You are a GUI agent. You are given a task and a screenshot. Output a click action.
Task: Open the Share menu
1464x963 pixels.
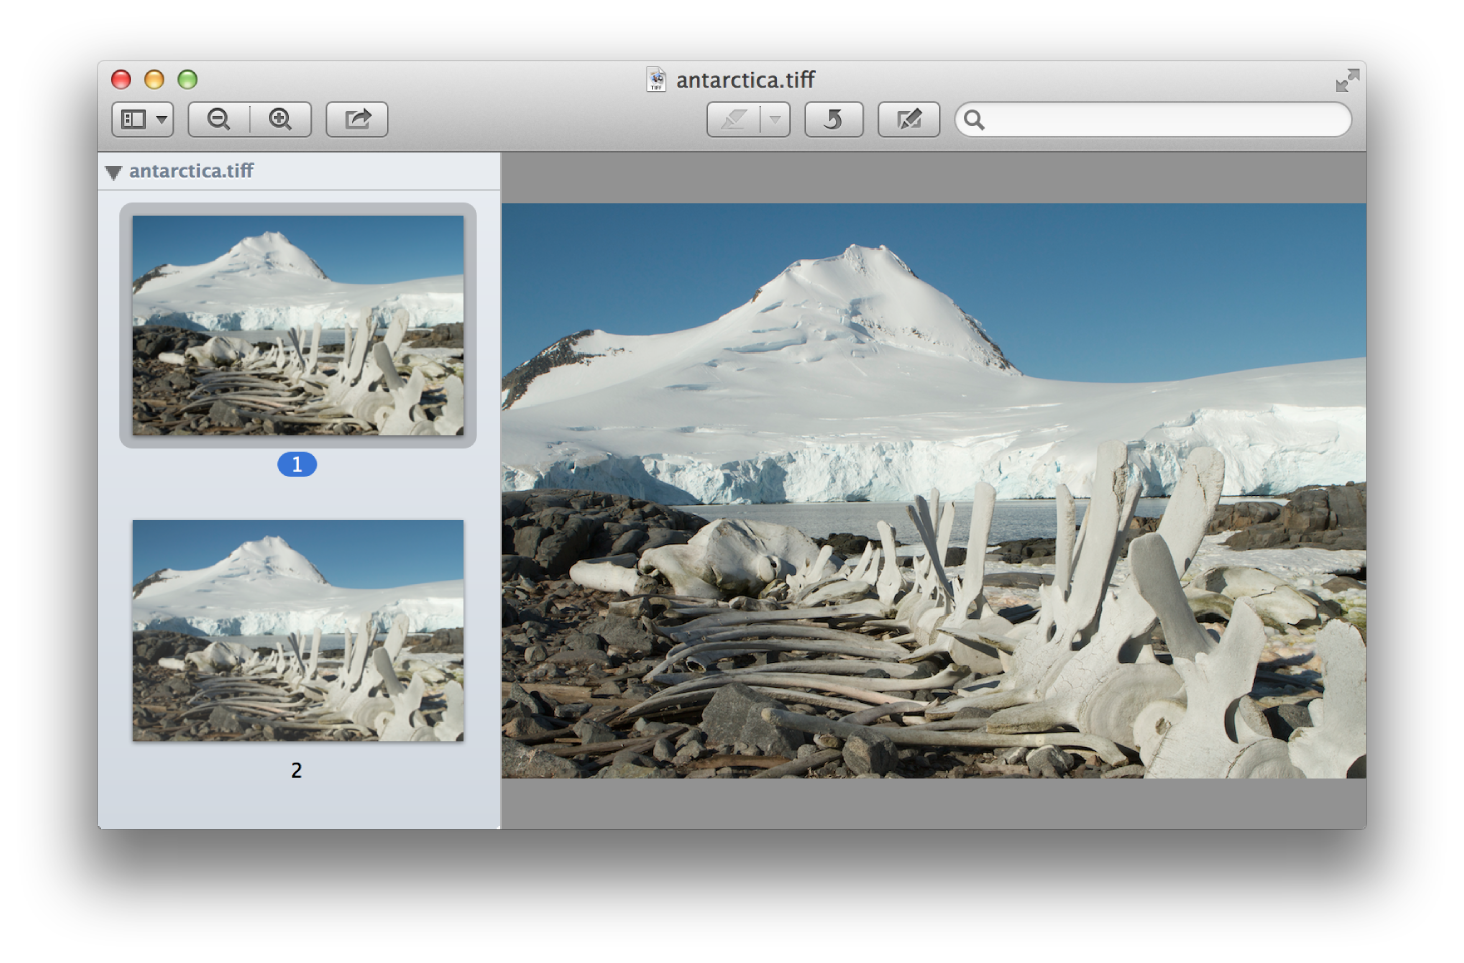[x=357, y=120]
